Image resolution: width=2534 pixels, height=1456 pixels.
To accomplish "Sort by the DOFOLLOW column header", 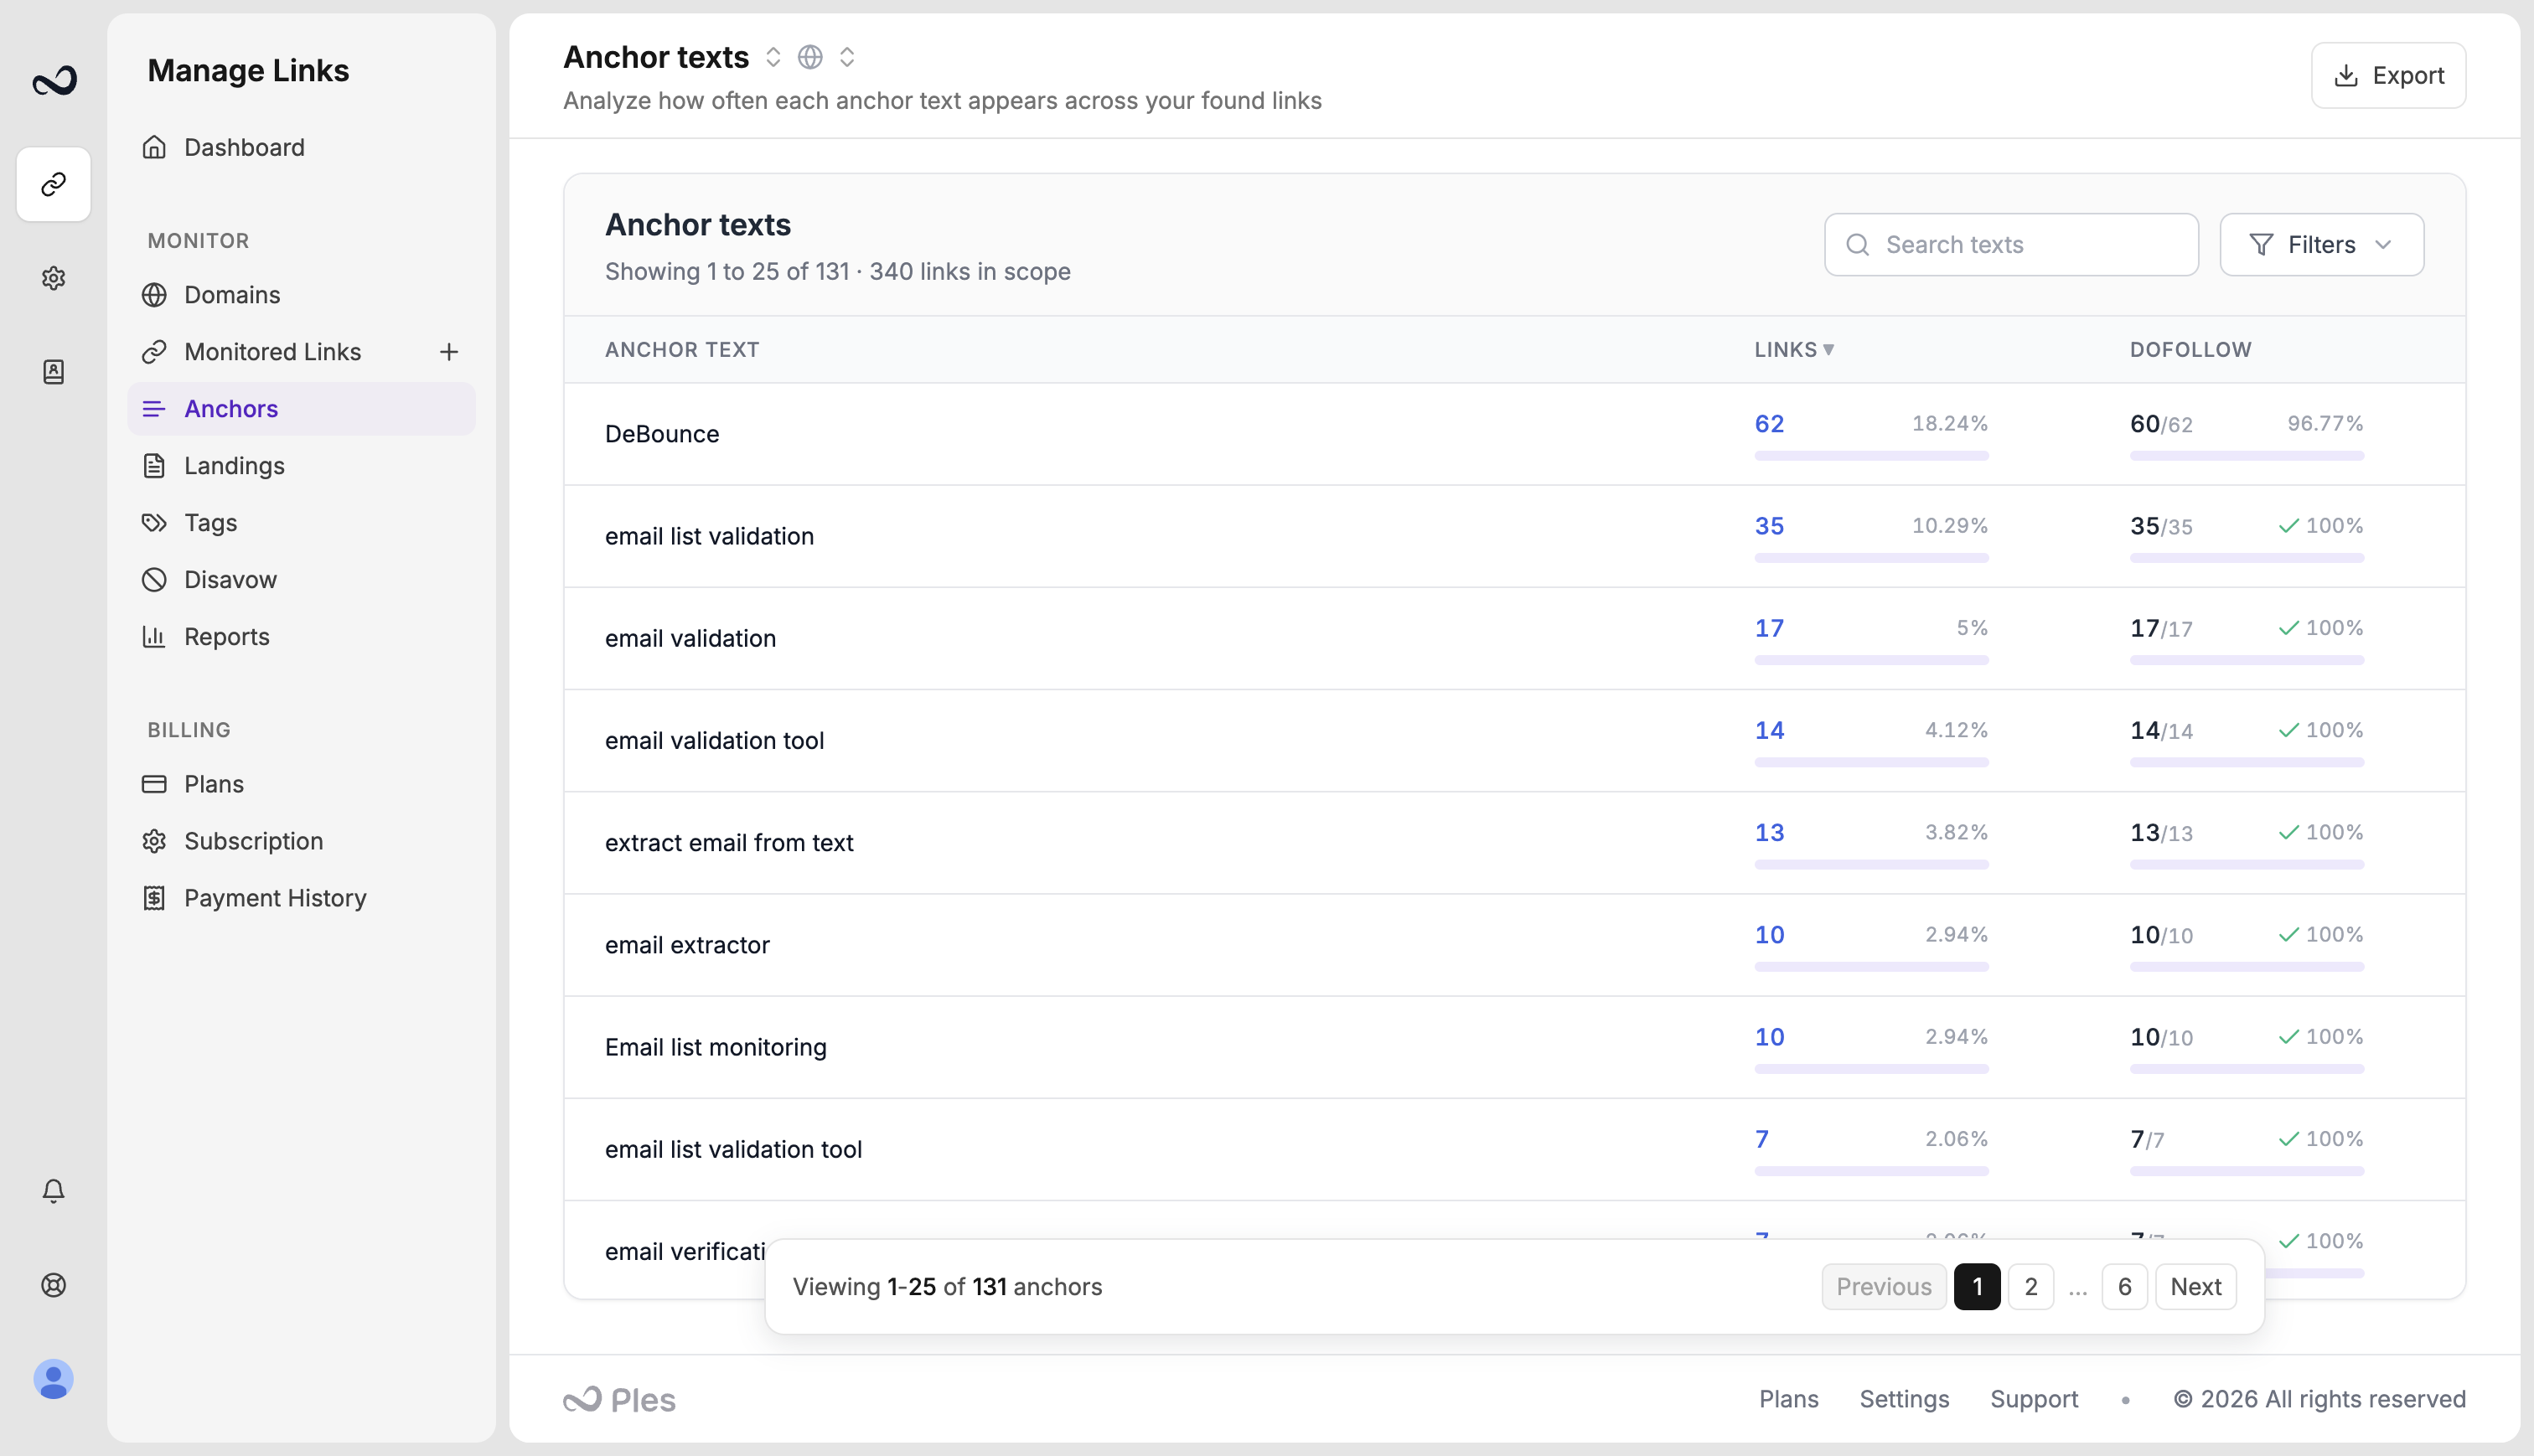I will pos(2190,350).
